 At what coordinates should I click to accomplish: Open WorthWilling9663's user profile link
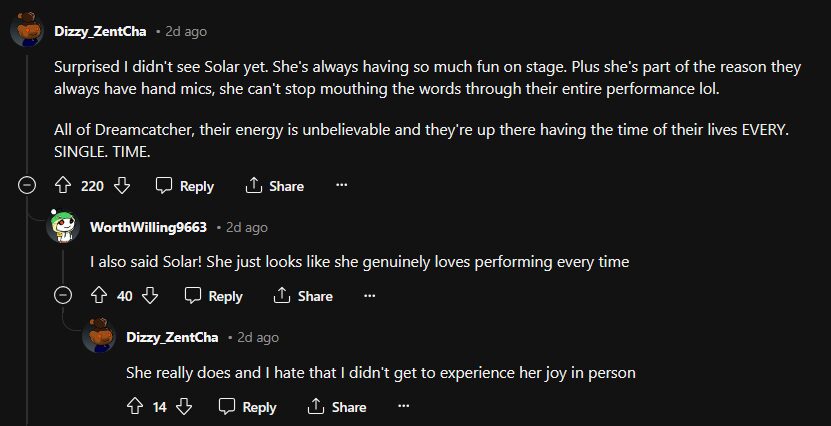pos(148,227)
